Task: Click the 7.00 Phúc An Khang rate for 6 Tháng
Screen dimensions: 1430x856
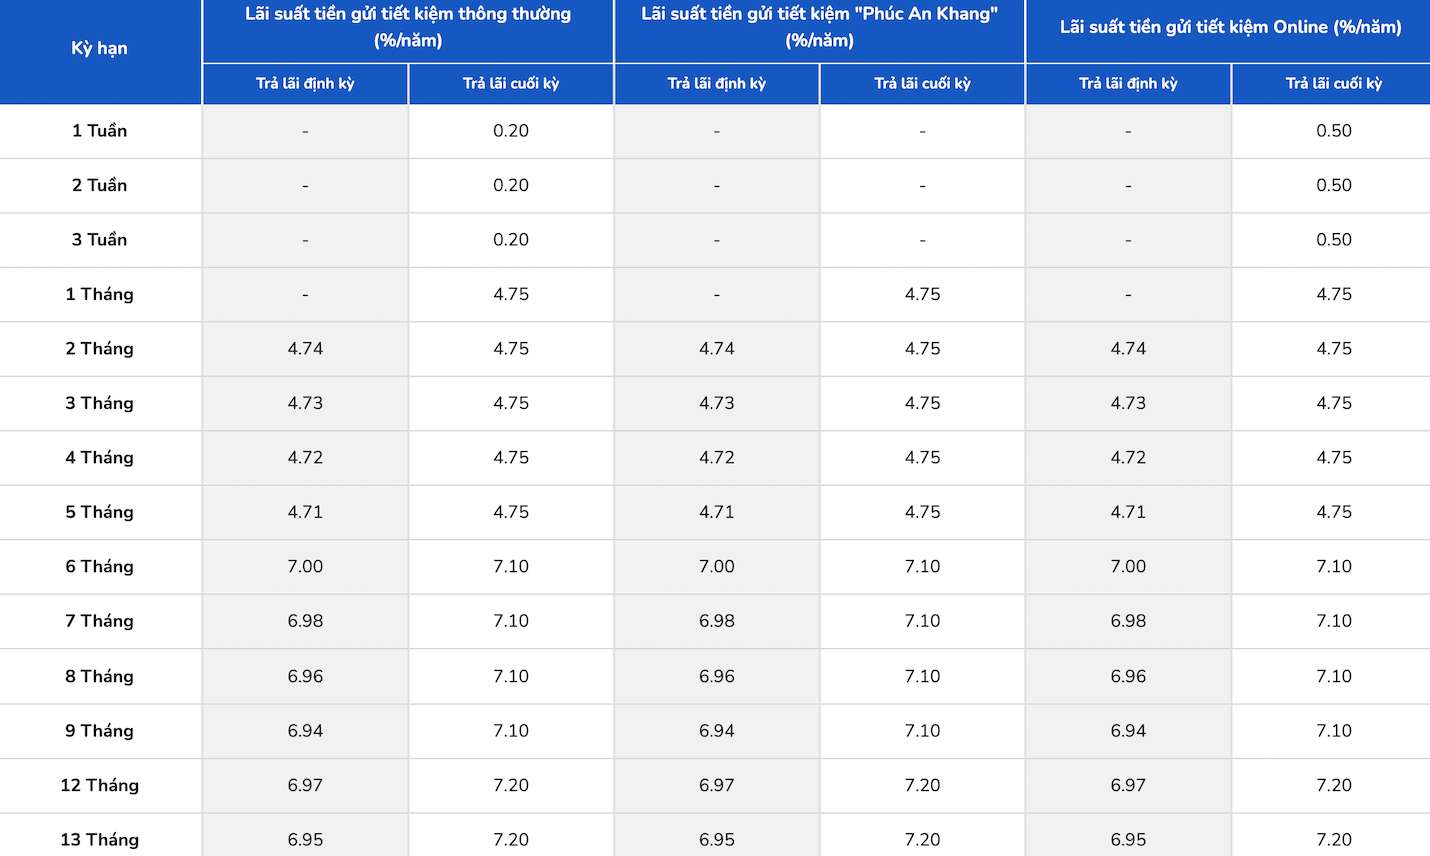Action: (717, 566)
